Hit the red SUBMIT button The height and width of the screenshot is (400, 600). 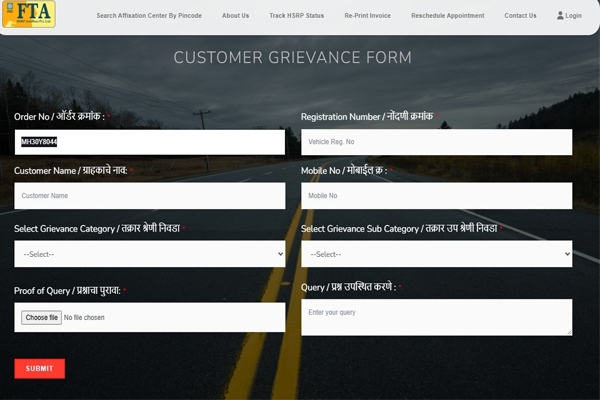pyautogui.click(x=39, y=369)
